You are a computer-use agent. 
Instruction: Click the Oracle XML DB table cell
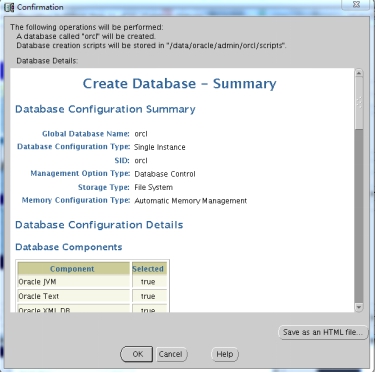(x=74, y=308)
